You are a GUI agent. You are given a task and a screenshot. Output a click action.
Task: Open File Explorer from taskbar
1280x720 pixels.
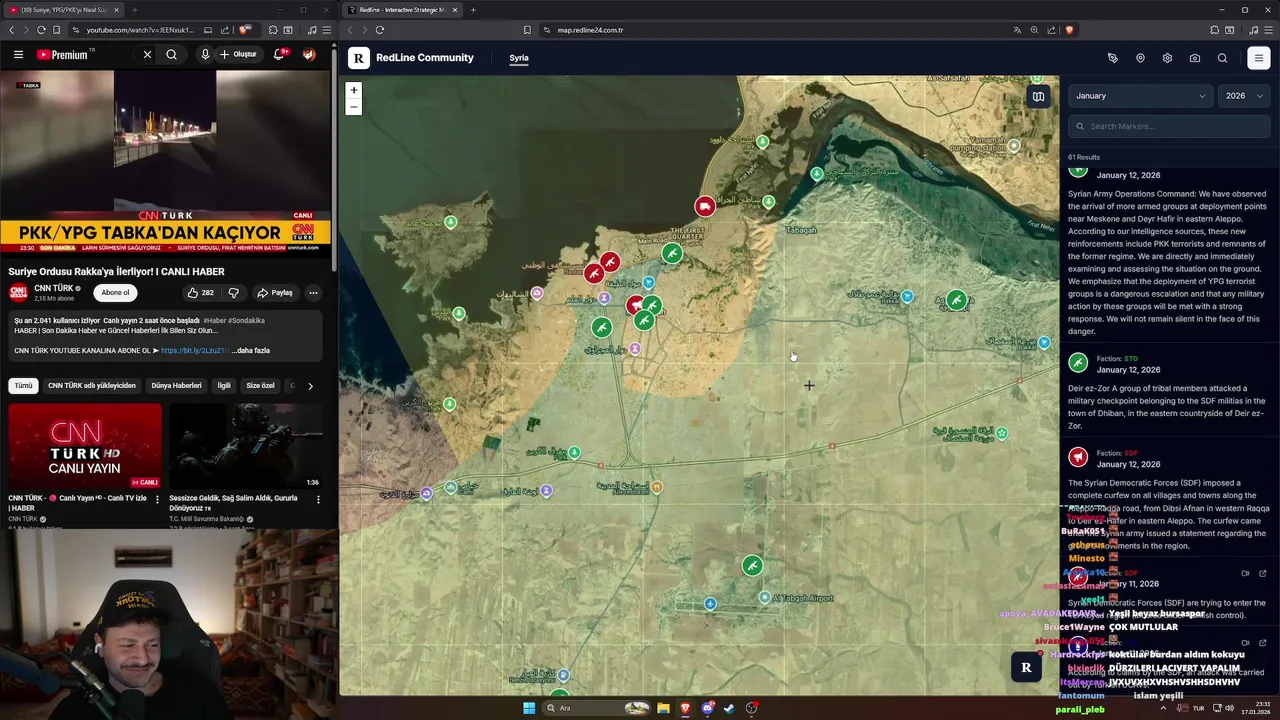click(663, 708)
